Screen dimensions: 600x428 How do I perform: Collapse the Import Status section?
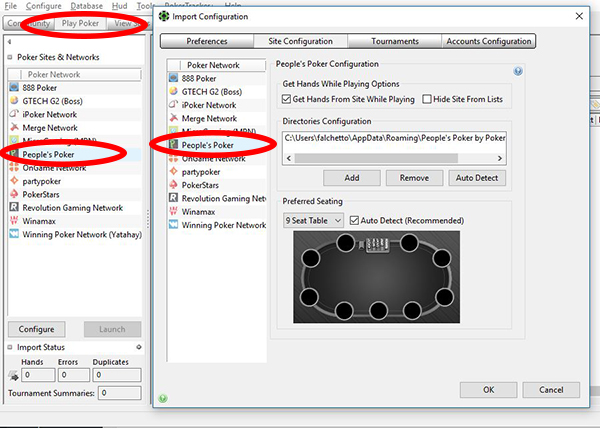[10, 347]
